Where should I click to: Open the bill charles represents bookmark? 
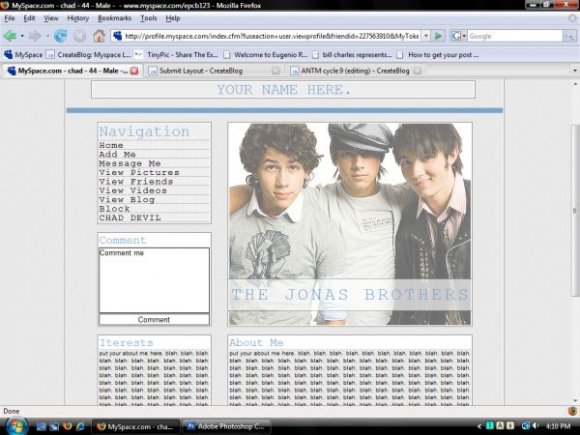[x=352, y=55]
